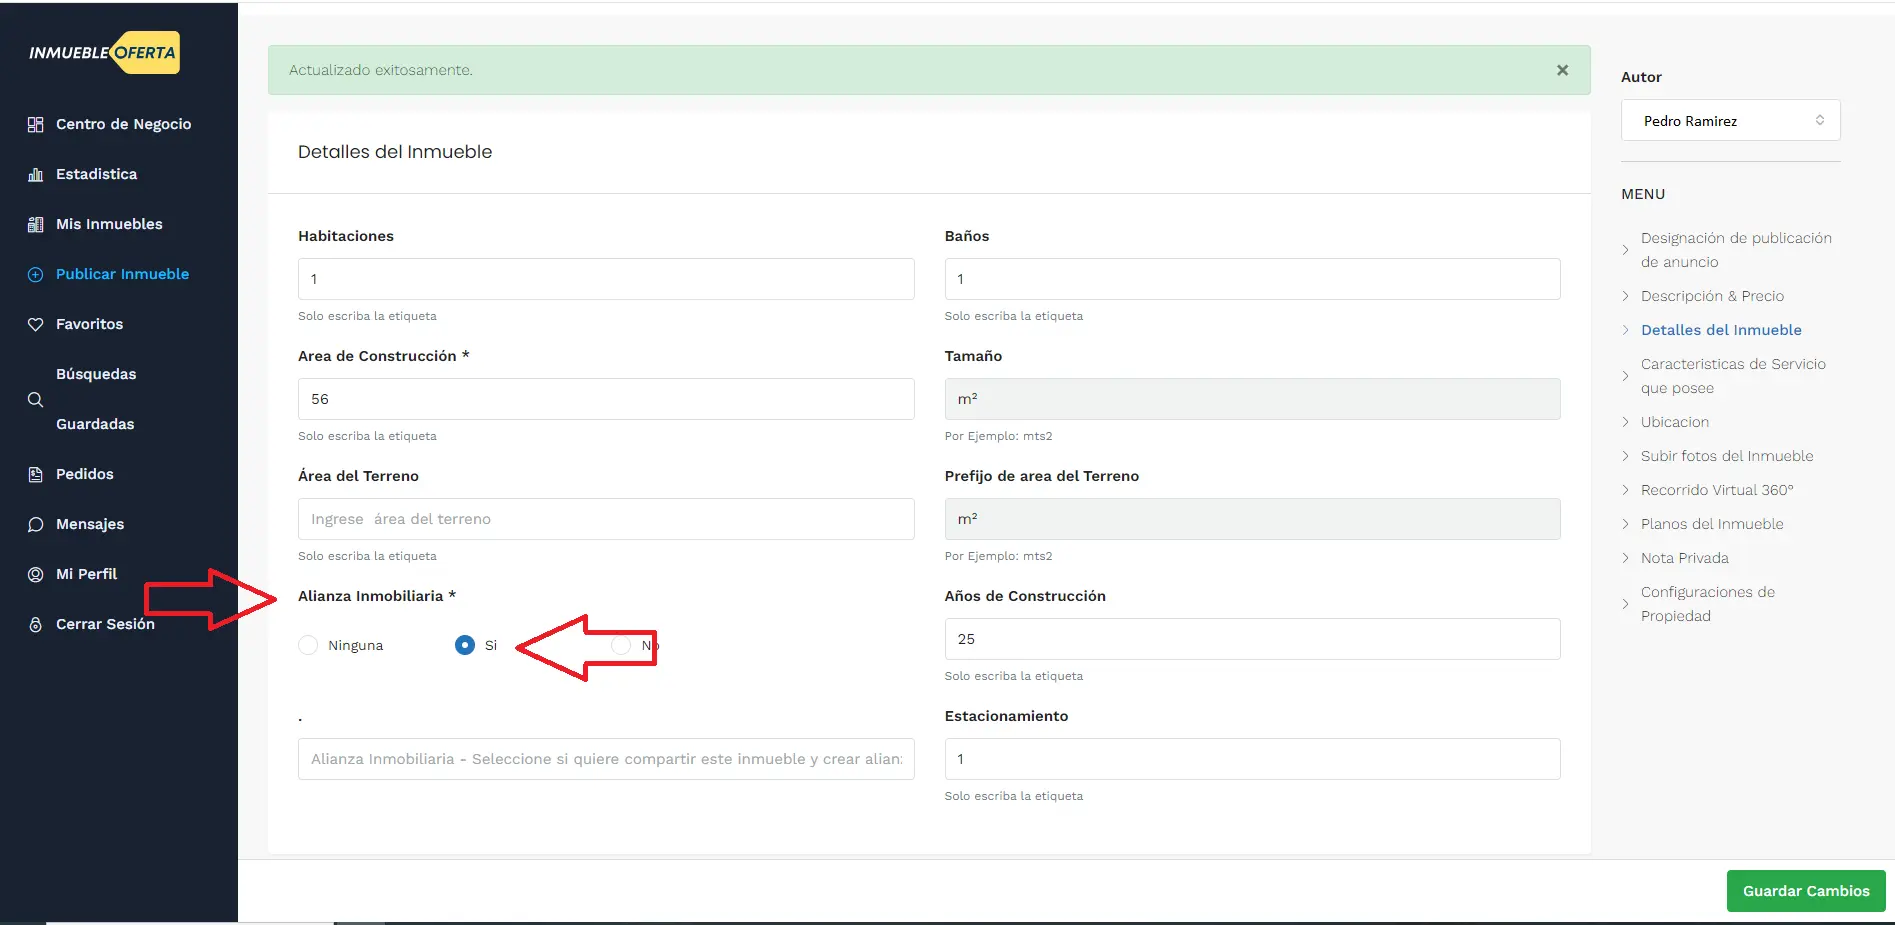The width and height of the screenshot is (1895, 925).
Task: Select the Ninguna radio option
Action: click(308, 645)
